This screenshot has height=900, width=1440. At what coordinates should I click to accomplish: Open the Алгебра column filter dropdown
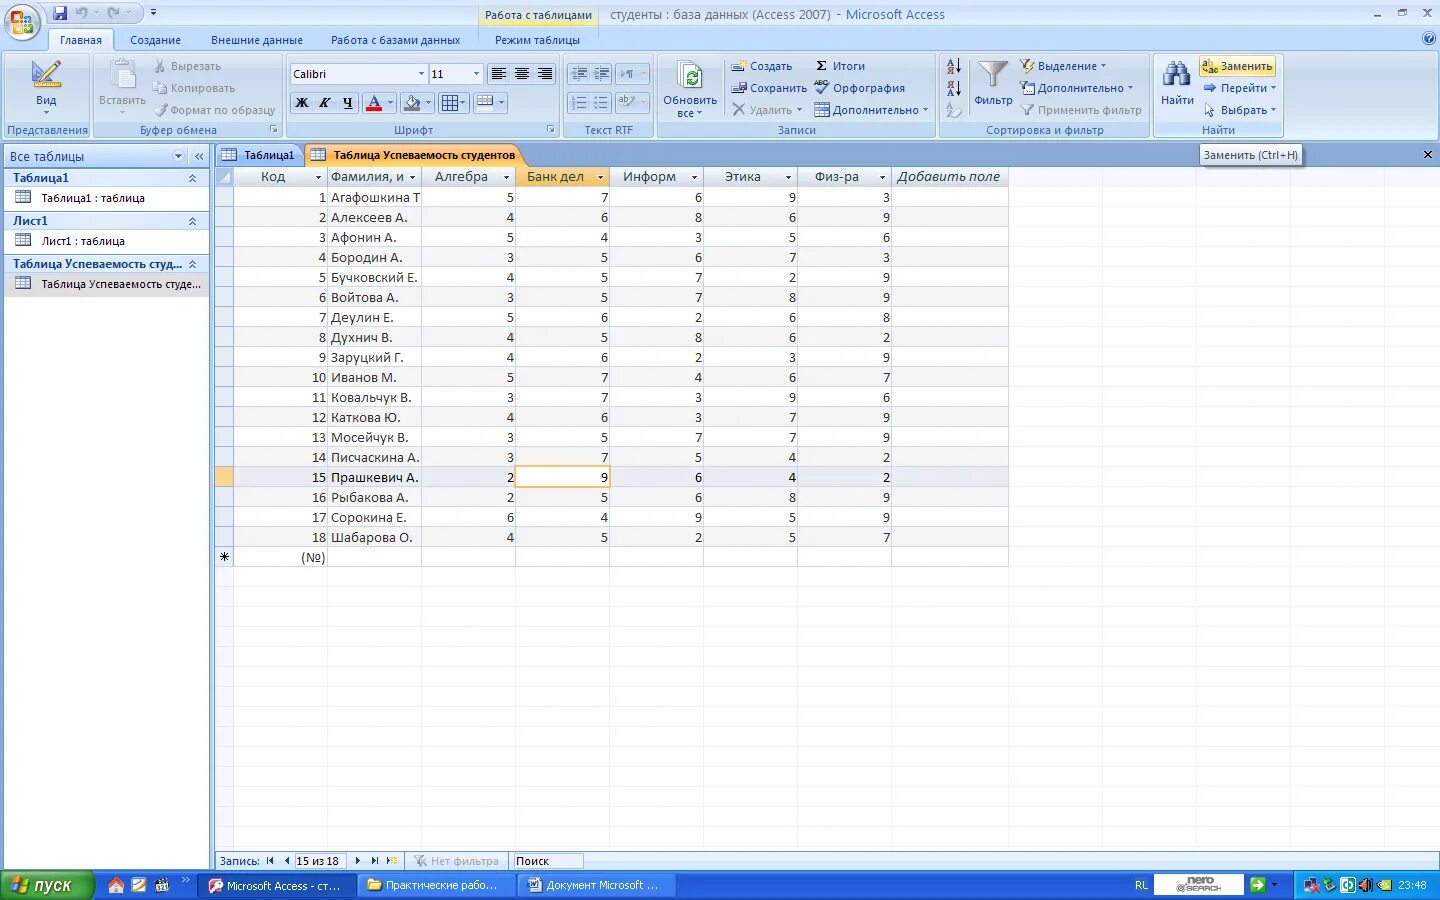506,177
